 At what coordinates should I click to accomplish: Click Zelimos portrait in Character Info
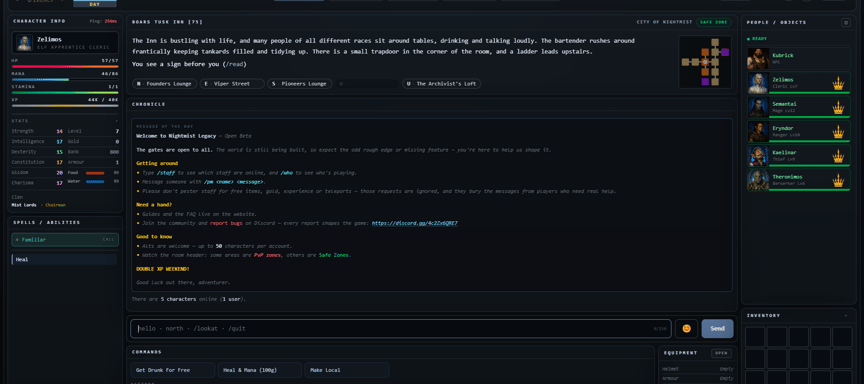coord(24,42)
